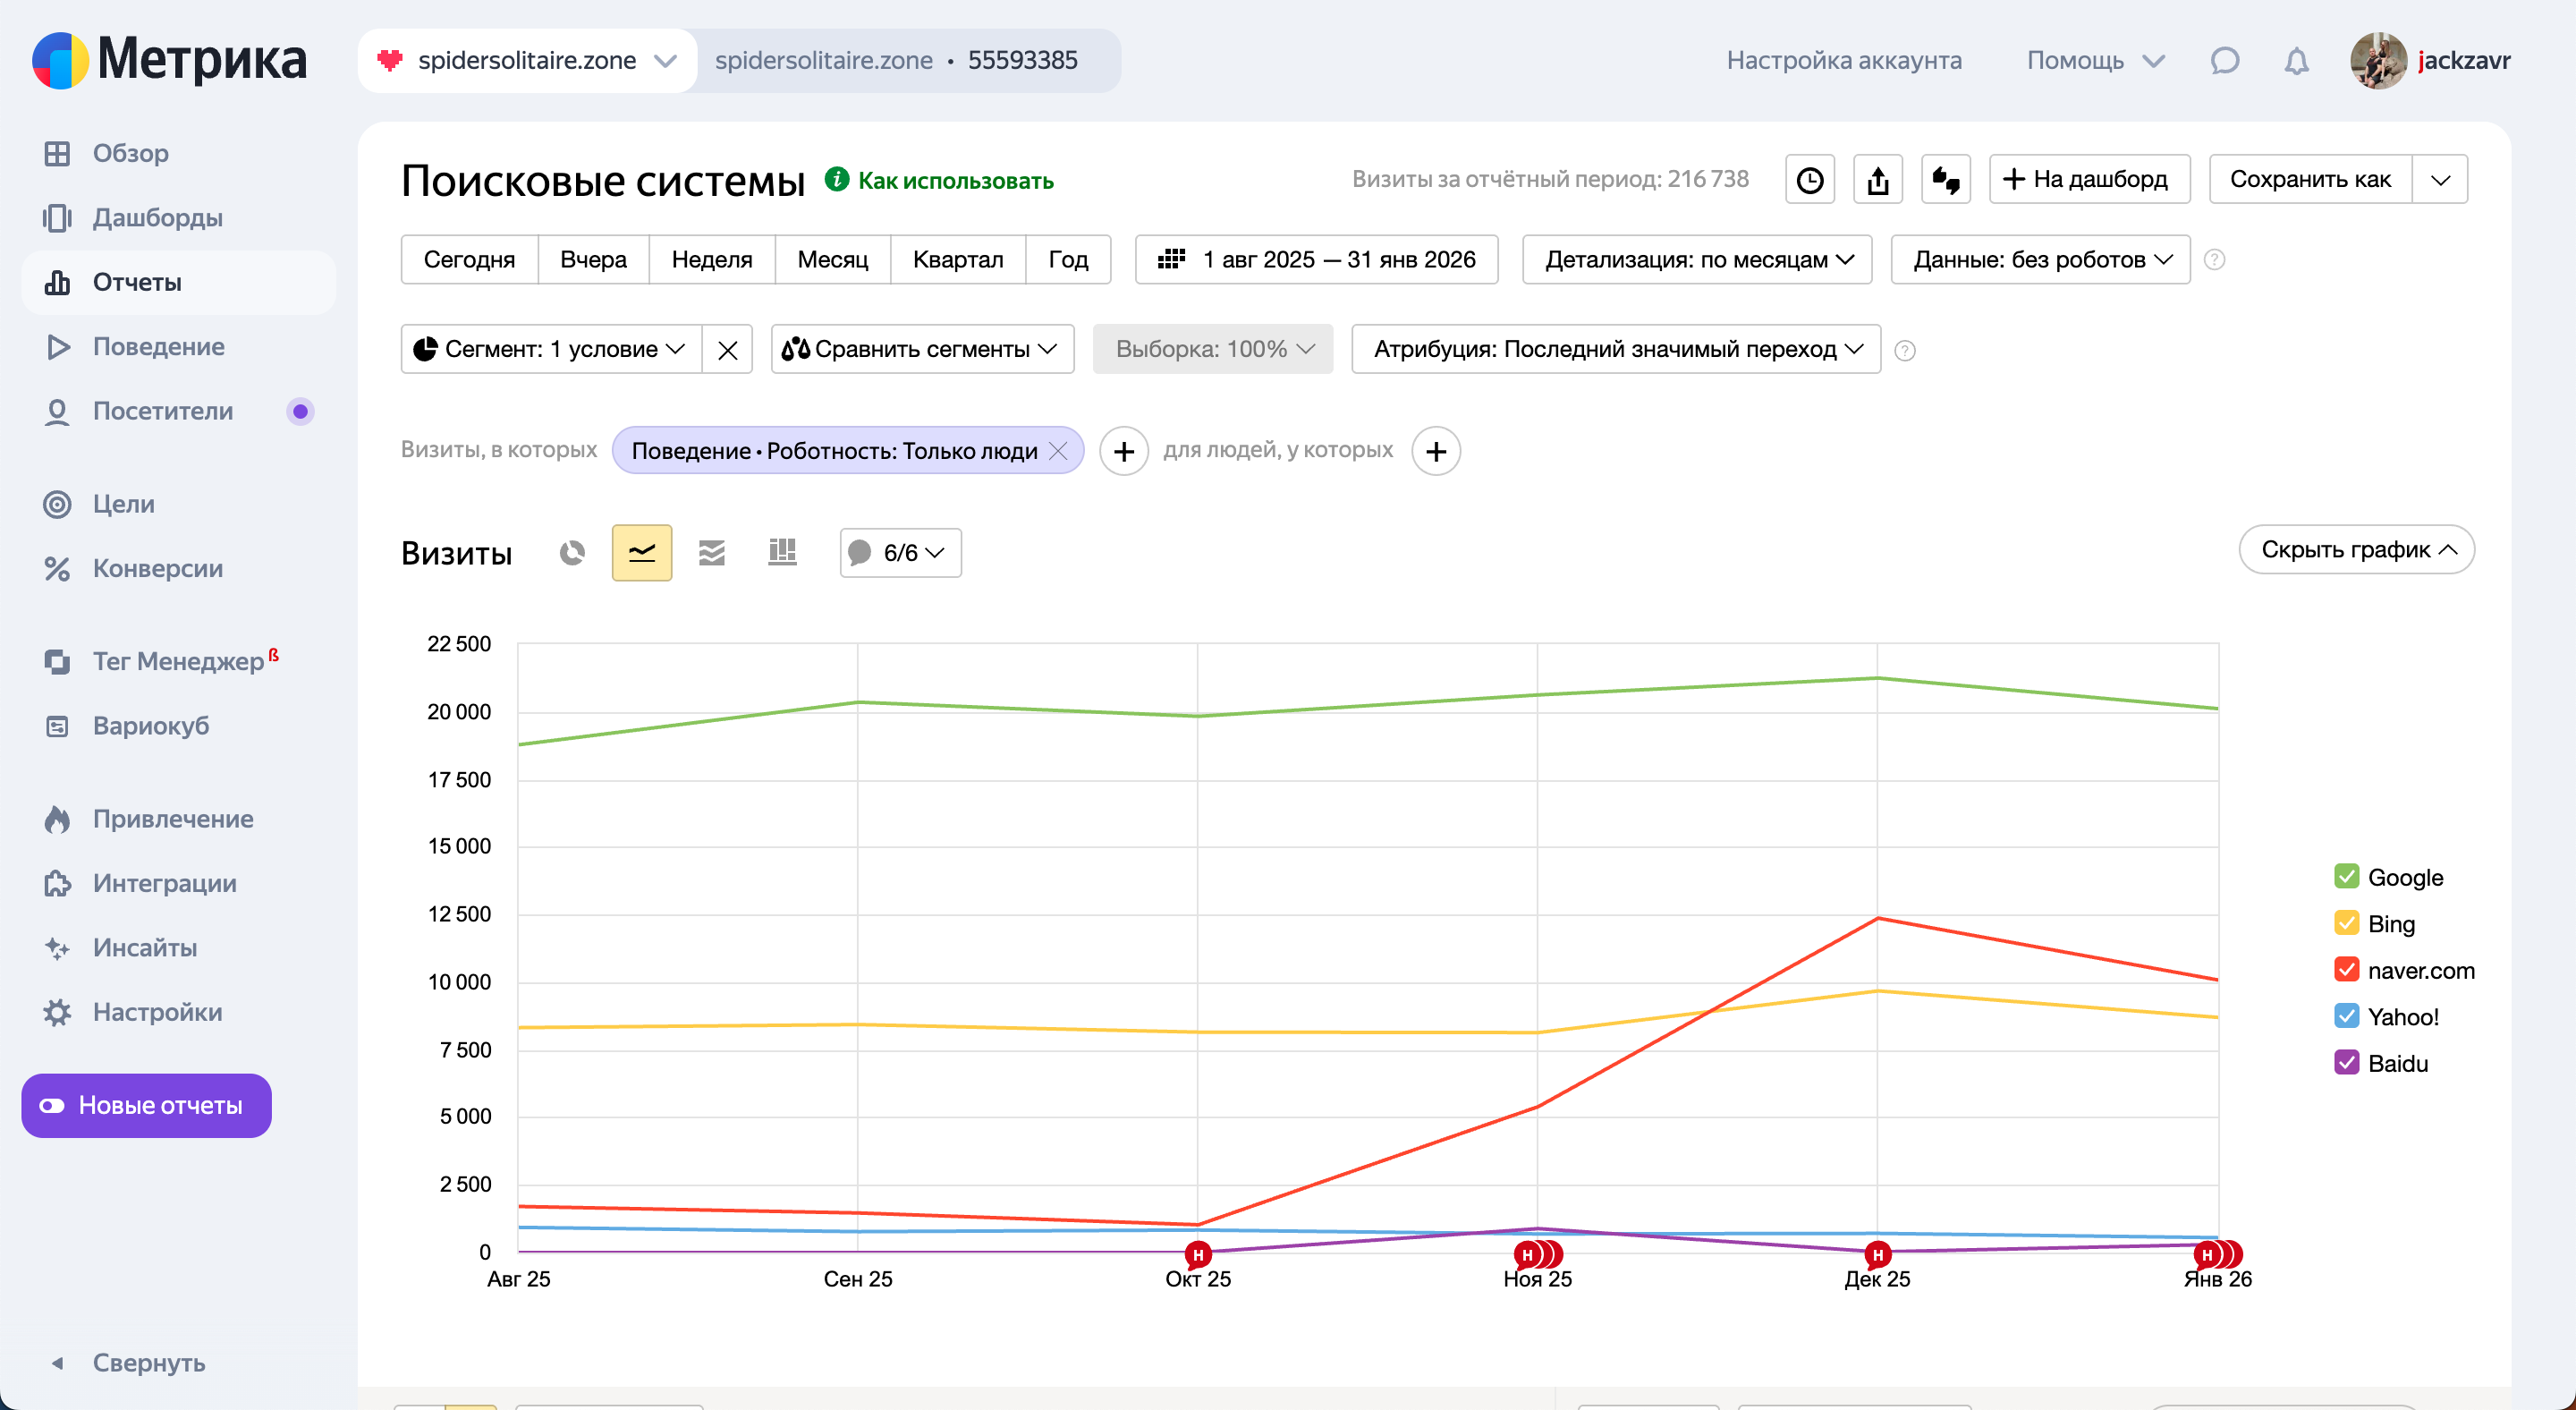Open the Как использовать link
Screen dimensions: 2576x1410
(954, 181)
